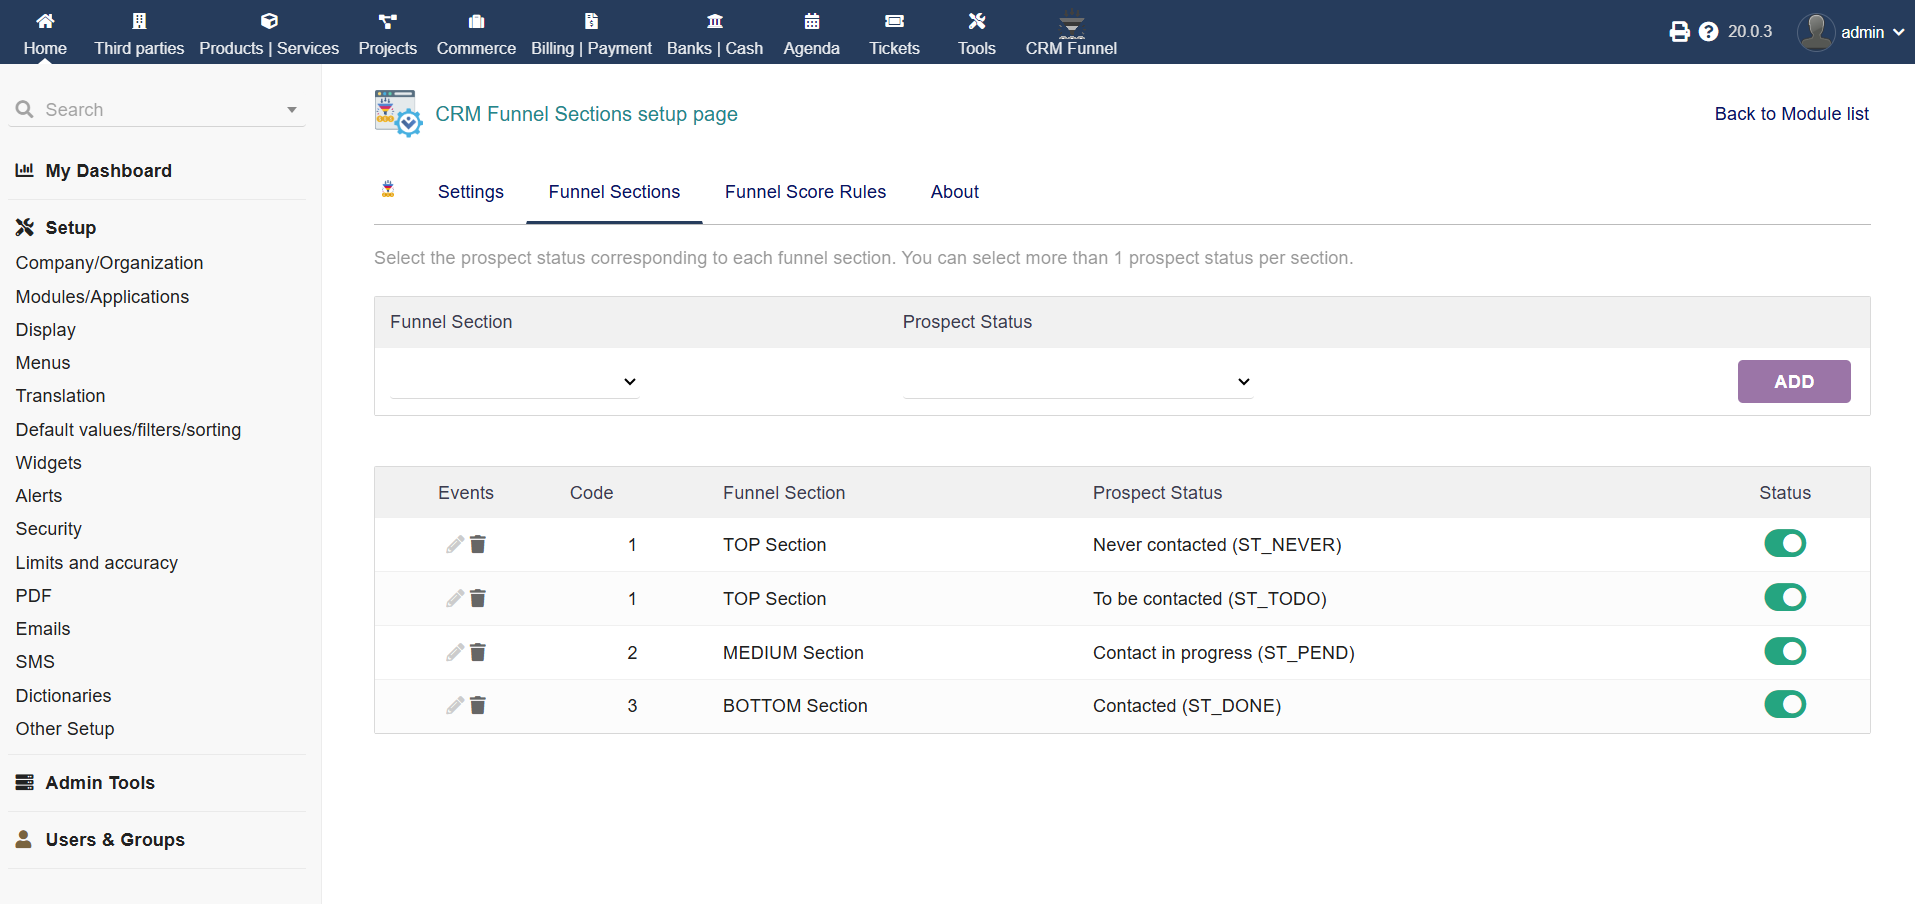
Task: Switch to the Funnel Score Rules tab
Action: pos(805,192)
